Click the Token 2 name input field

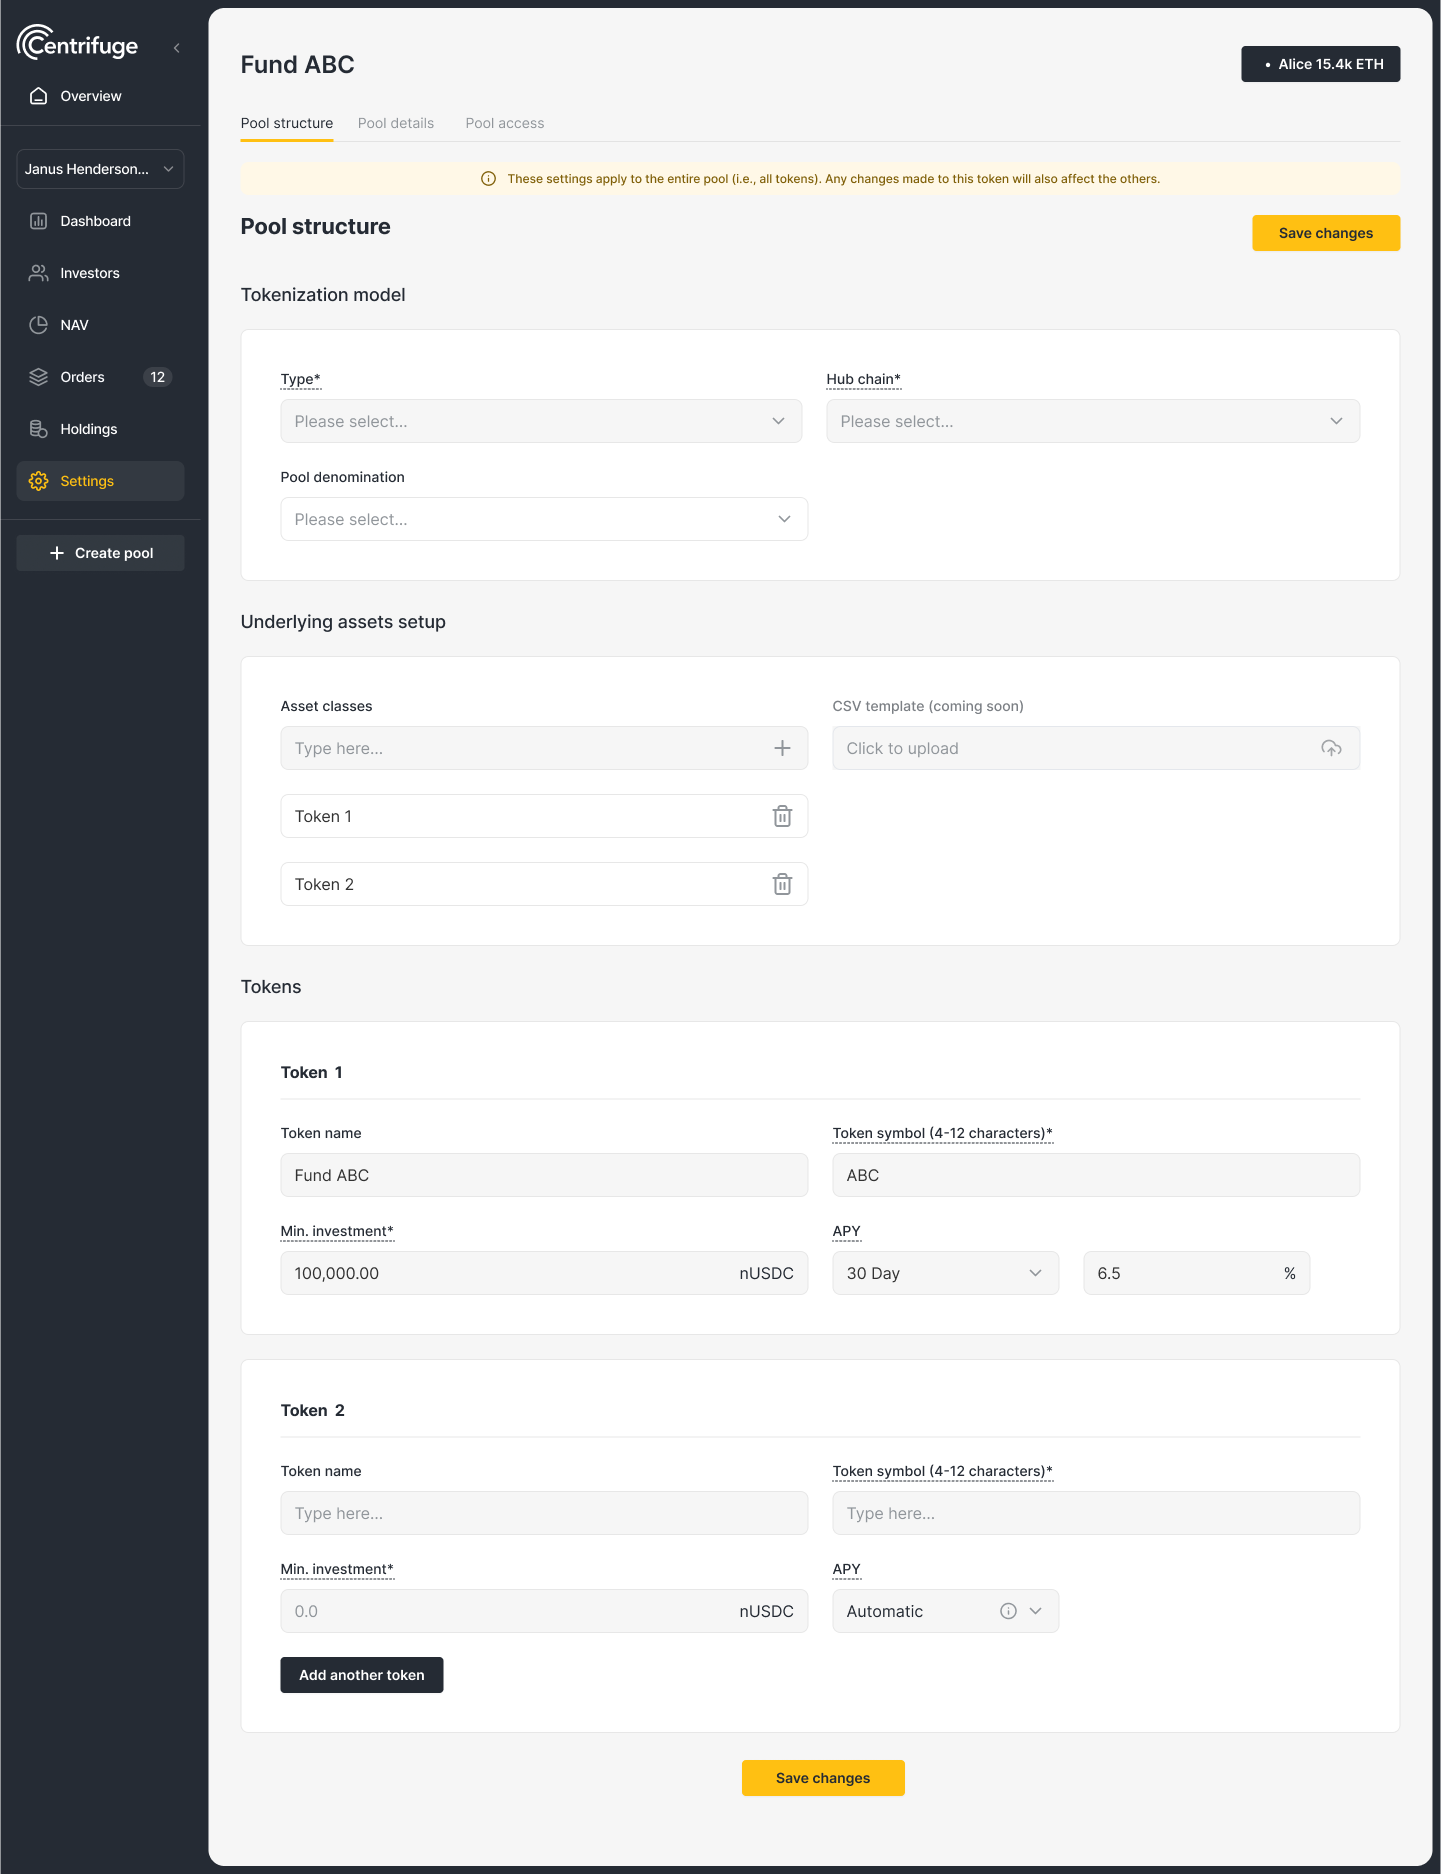(543, 1513)
